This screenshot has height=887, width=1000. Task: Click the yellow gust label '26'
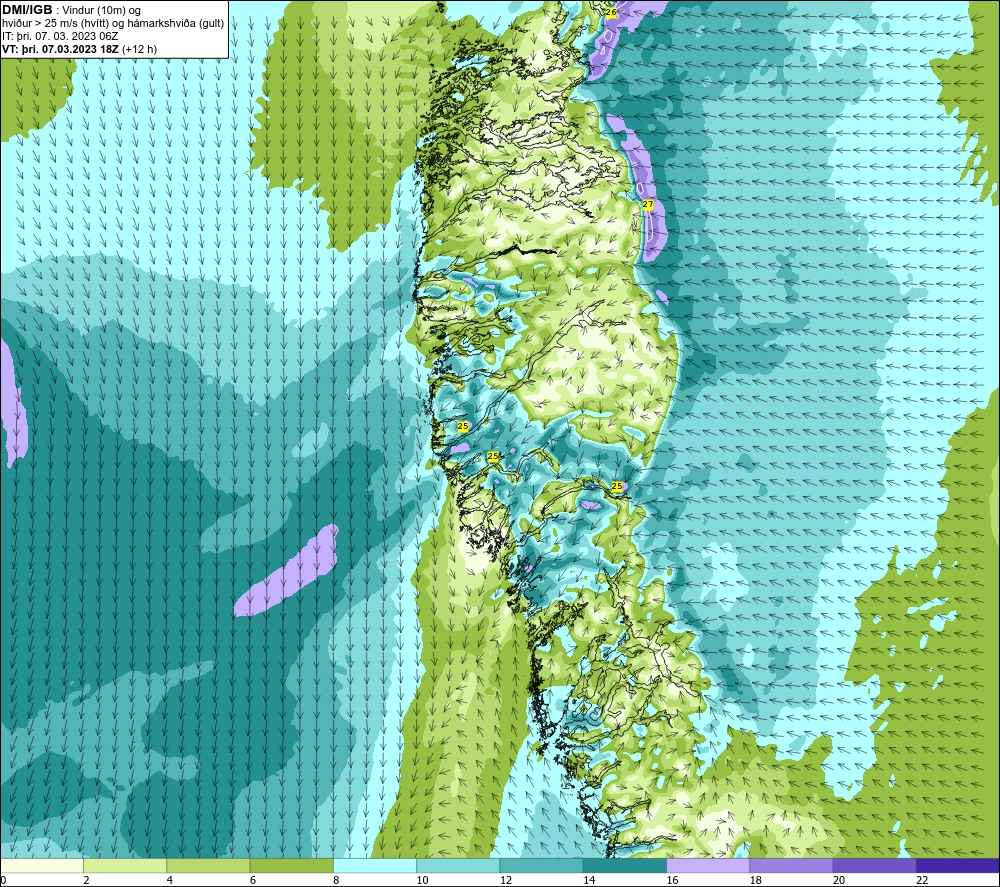(x=611, y=13)
